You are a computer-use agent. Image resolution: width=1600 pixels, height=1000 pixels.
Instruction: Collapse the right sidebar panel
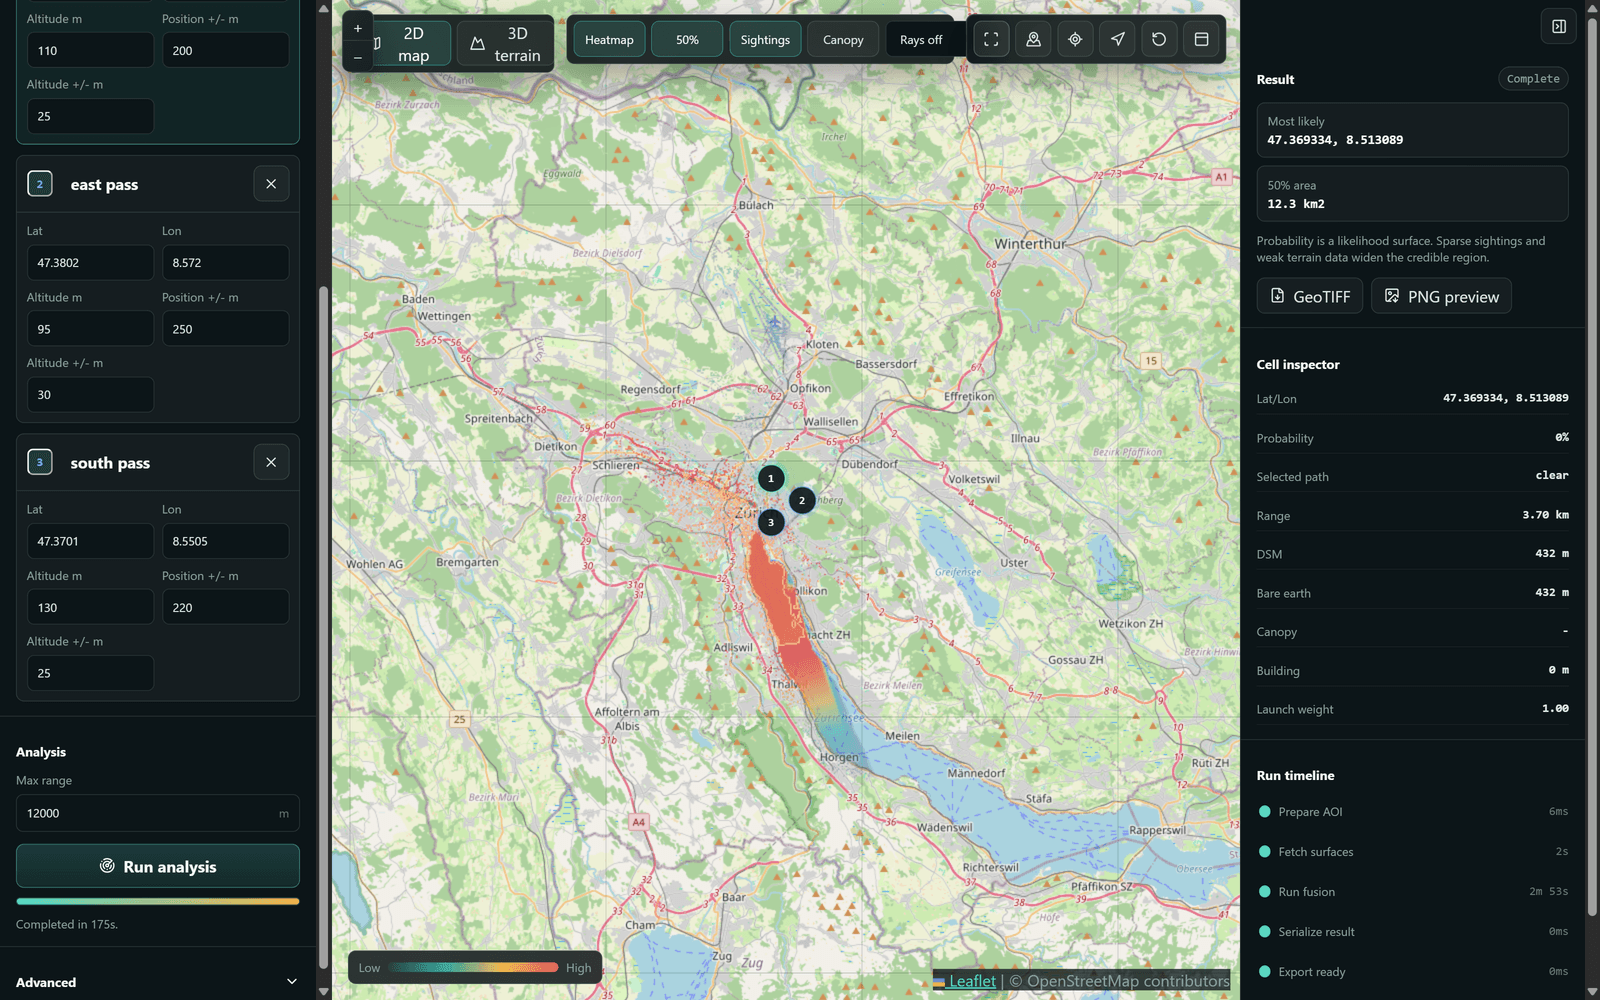1558,27
